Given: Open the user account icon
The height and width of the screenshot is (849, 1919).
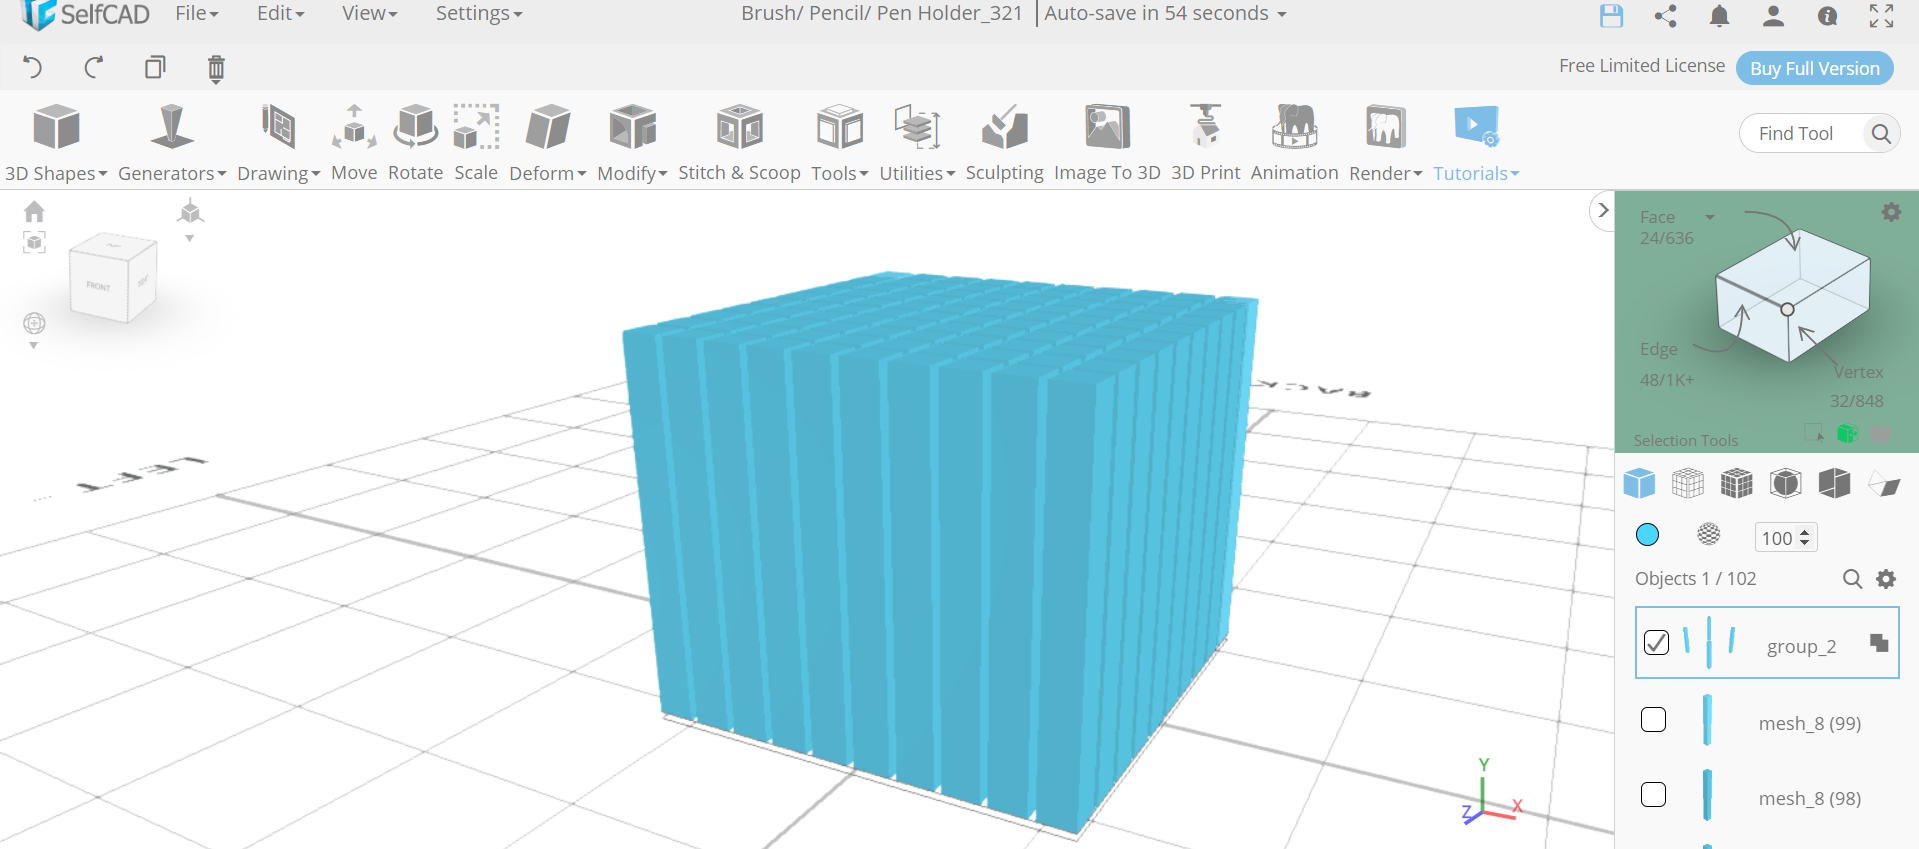Looking at the screenshot, I should pos(1773,15).
